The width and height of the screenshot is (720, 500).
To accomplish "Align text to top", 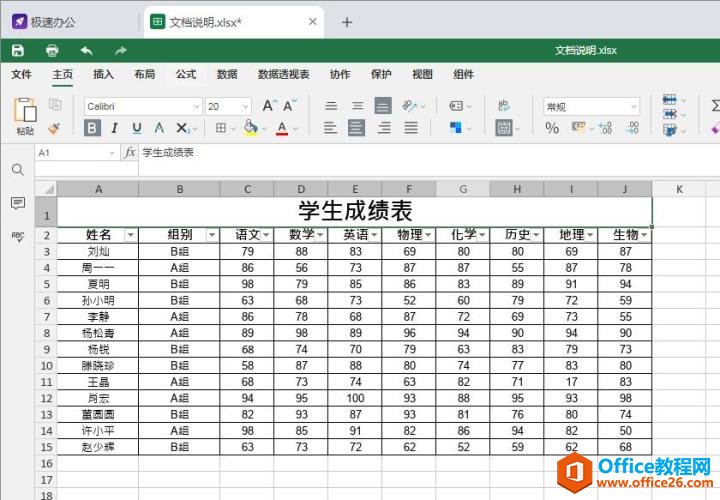I will point(331,106).
